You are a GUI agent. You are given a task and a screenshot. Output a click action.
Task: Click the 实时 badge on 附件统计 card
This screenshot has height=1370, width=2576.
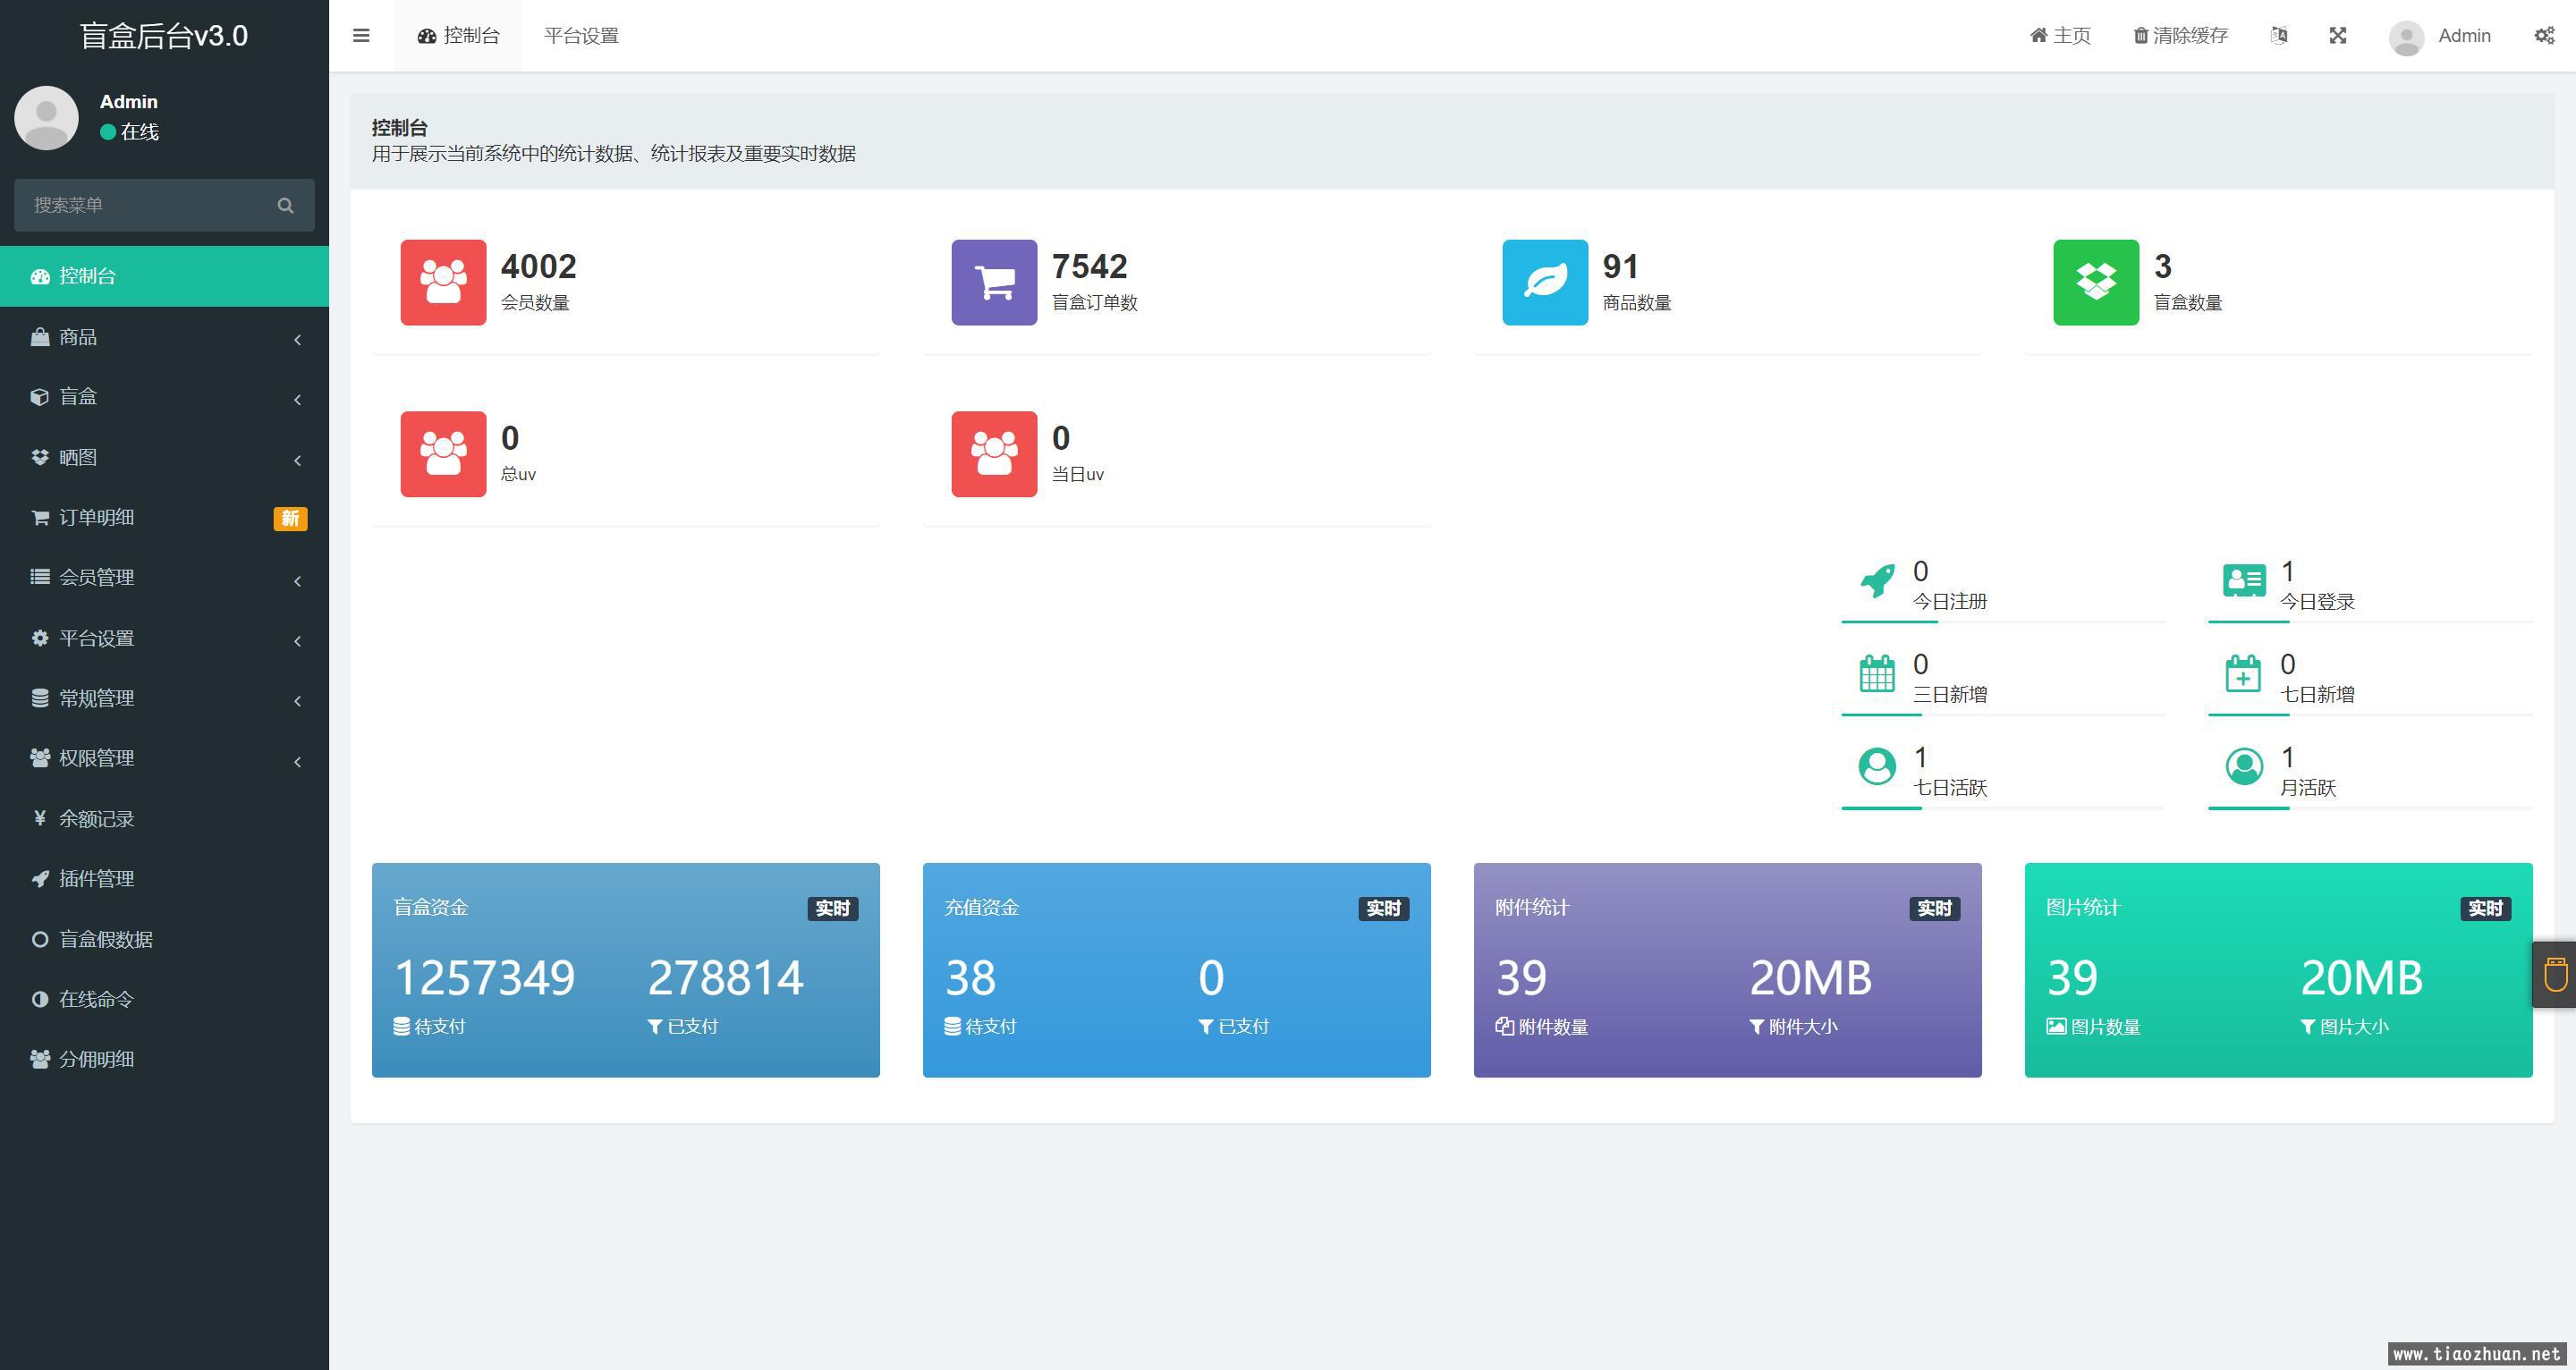pos(1934,908)
